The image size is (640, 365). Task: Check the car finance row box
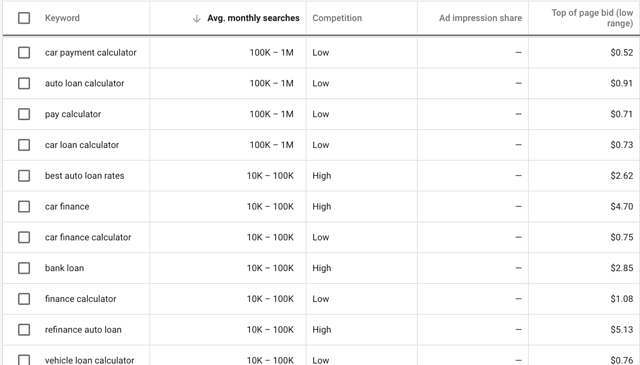24,207
